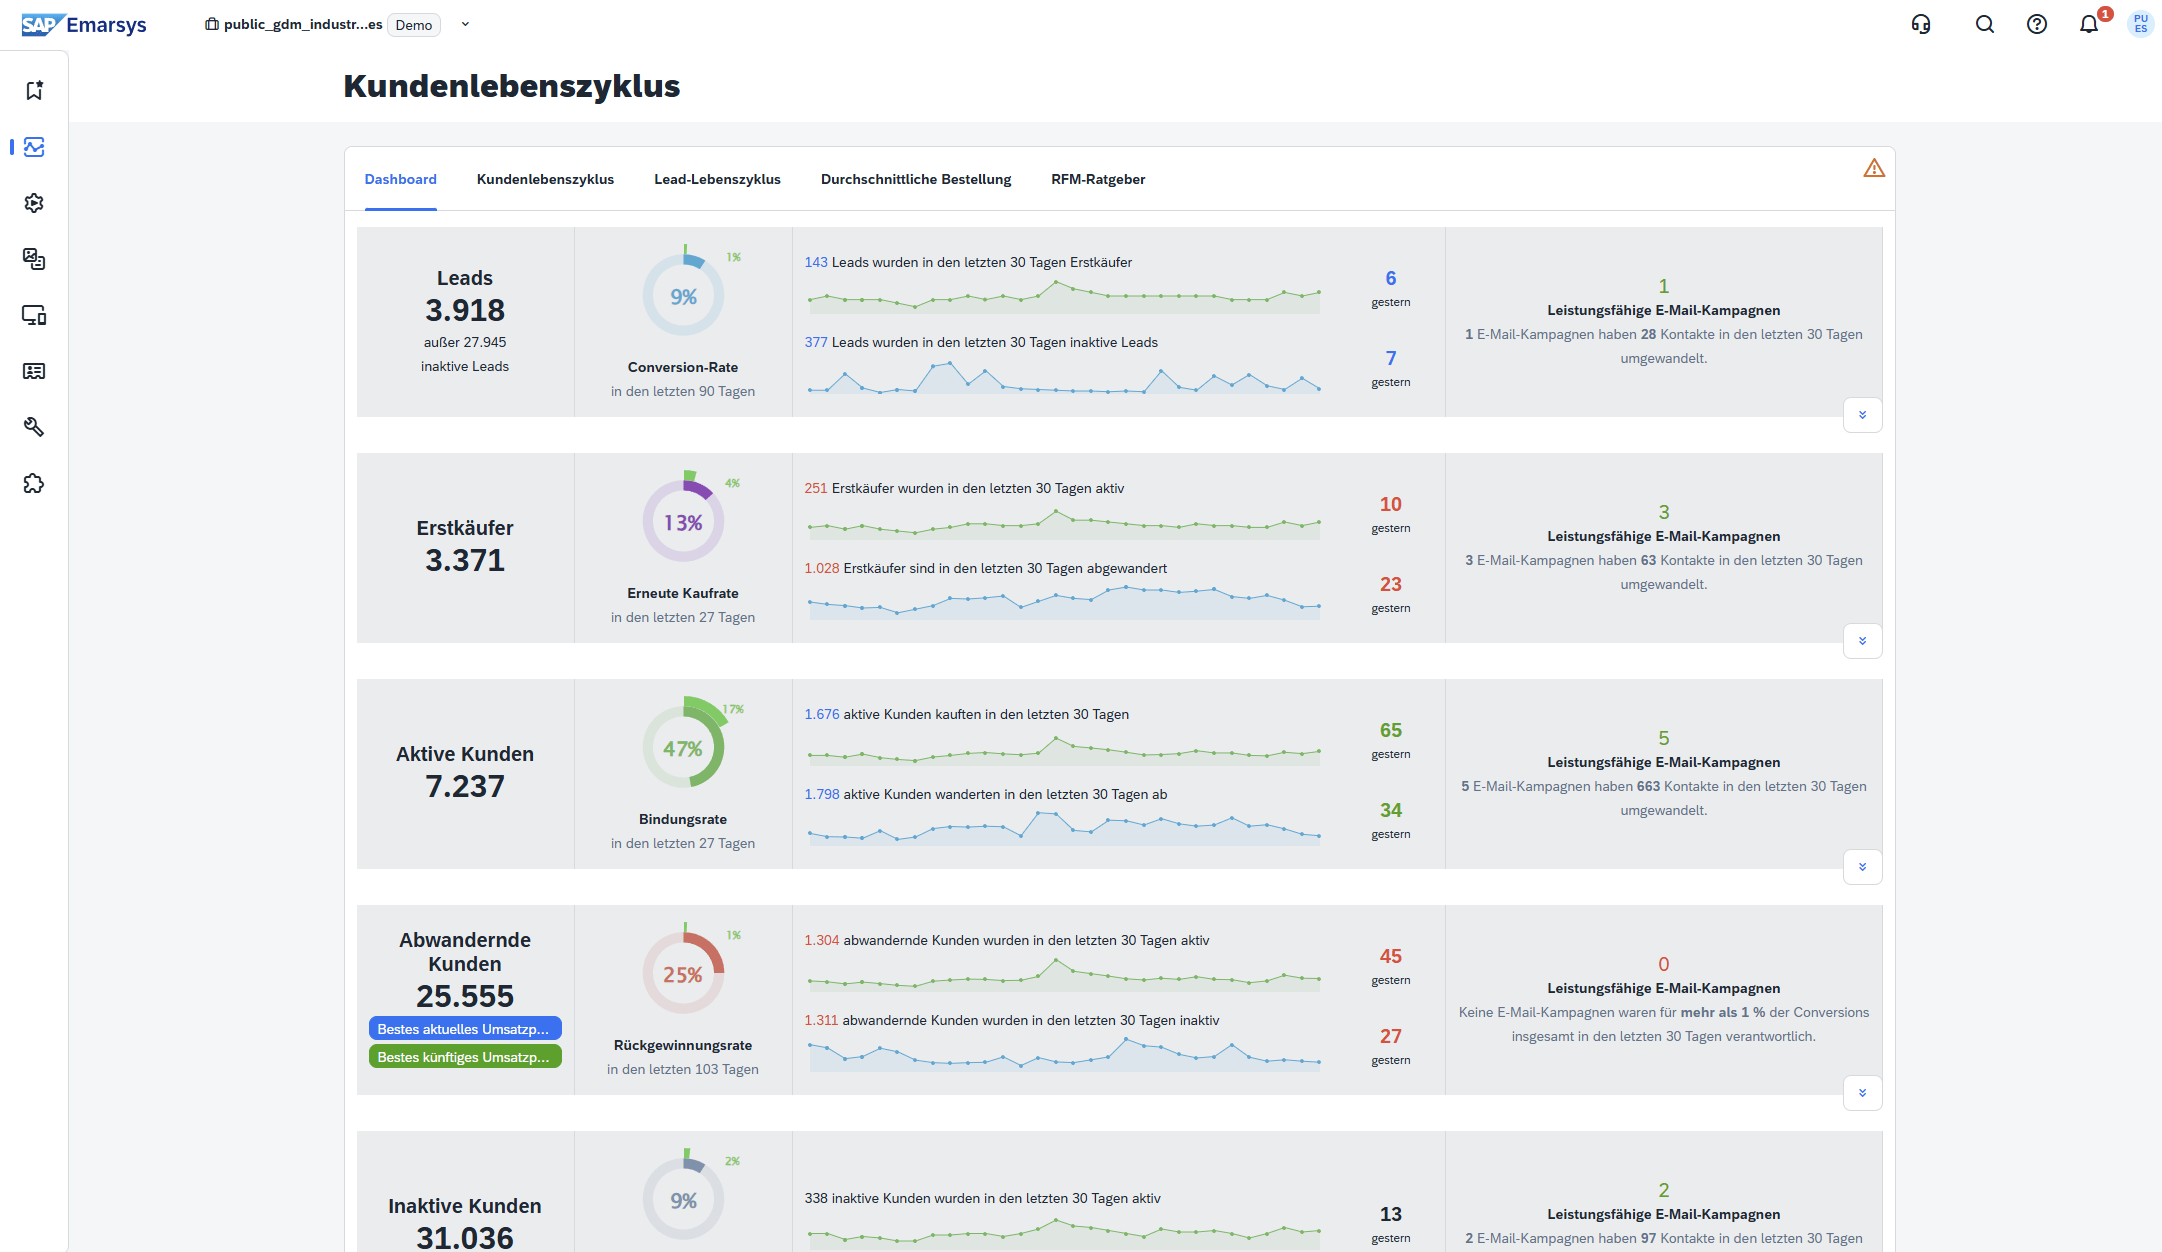Click Aktive Kunden campaign count 5
Viewport: 2162px width, 1252px height.
tap(1663, 738)
